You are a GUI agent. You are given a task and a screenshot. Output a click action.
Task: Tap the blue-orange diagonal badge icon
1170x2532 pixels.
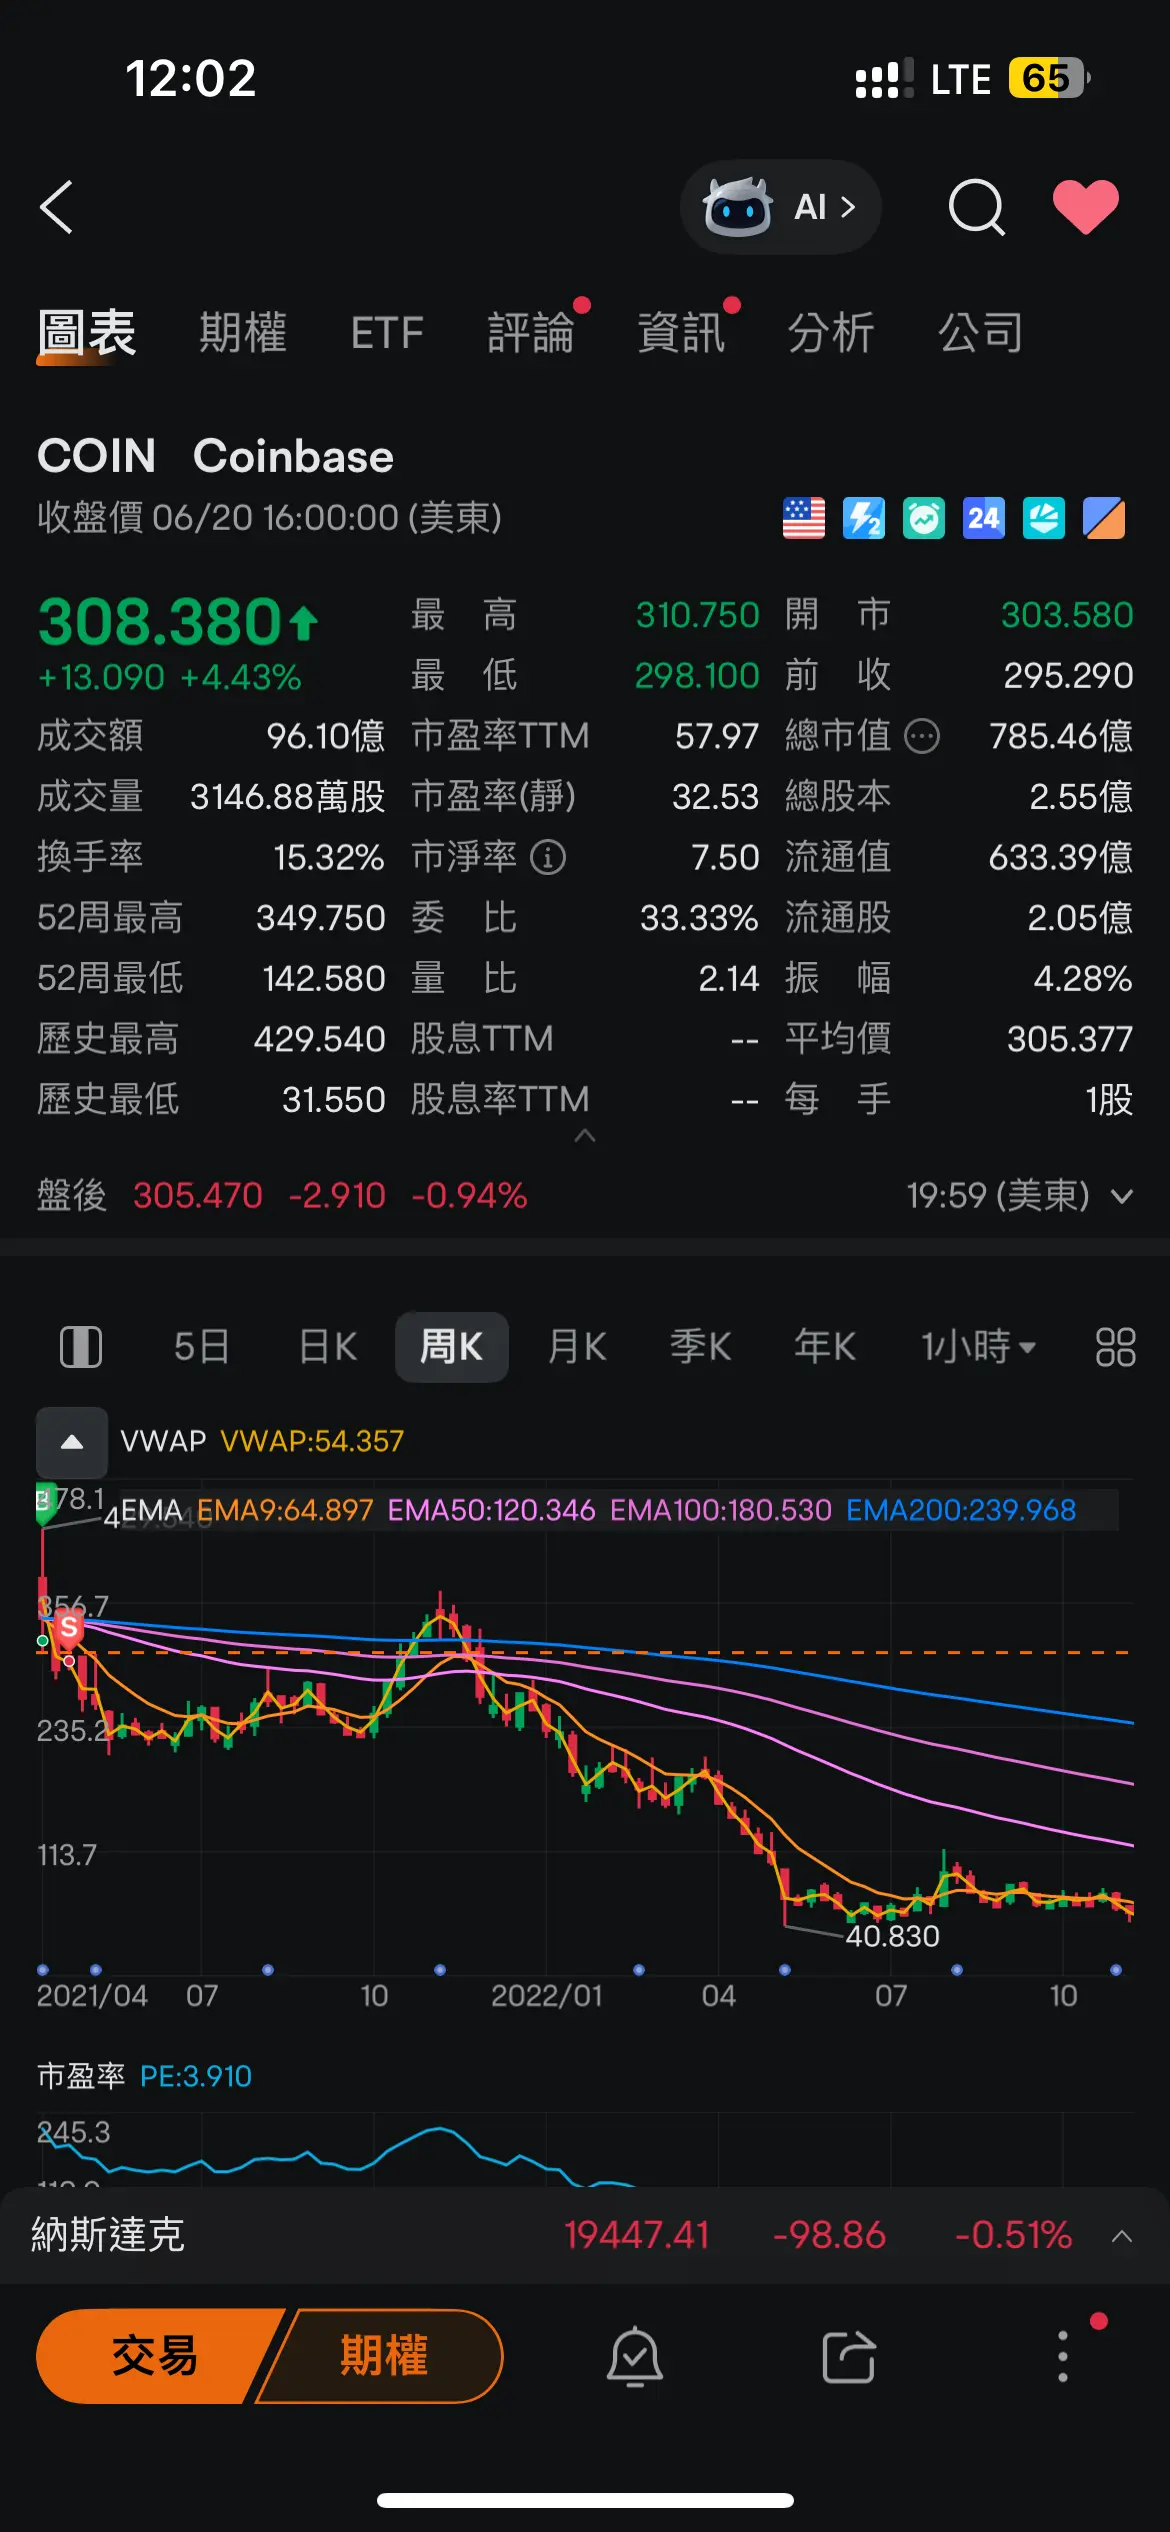pyautogui.click(x=1104, y=518)
